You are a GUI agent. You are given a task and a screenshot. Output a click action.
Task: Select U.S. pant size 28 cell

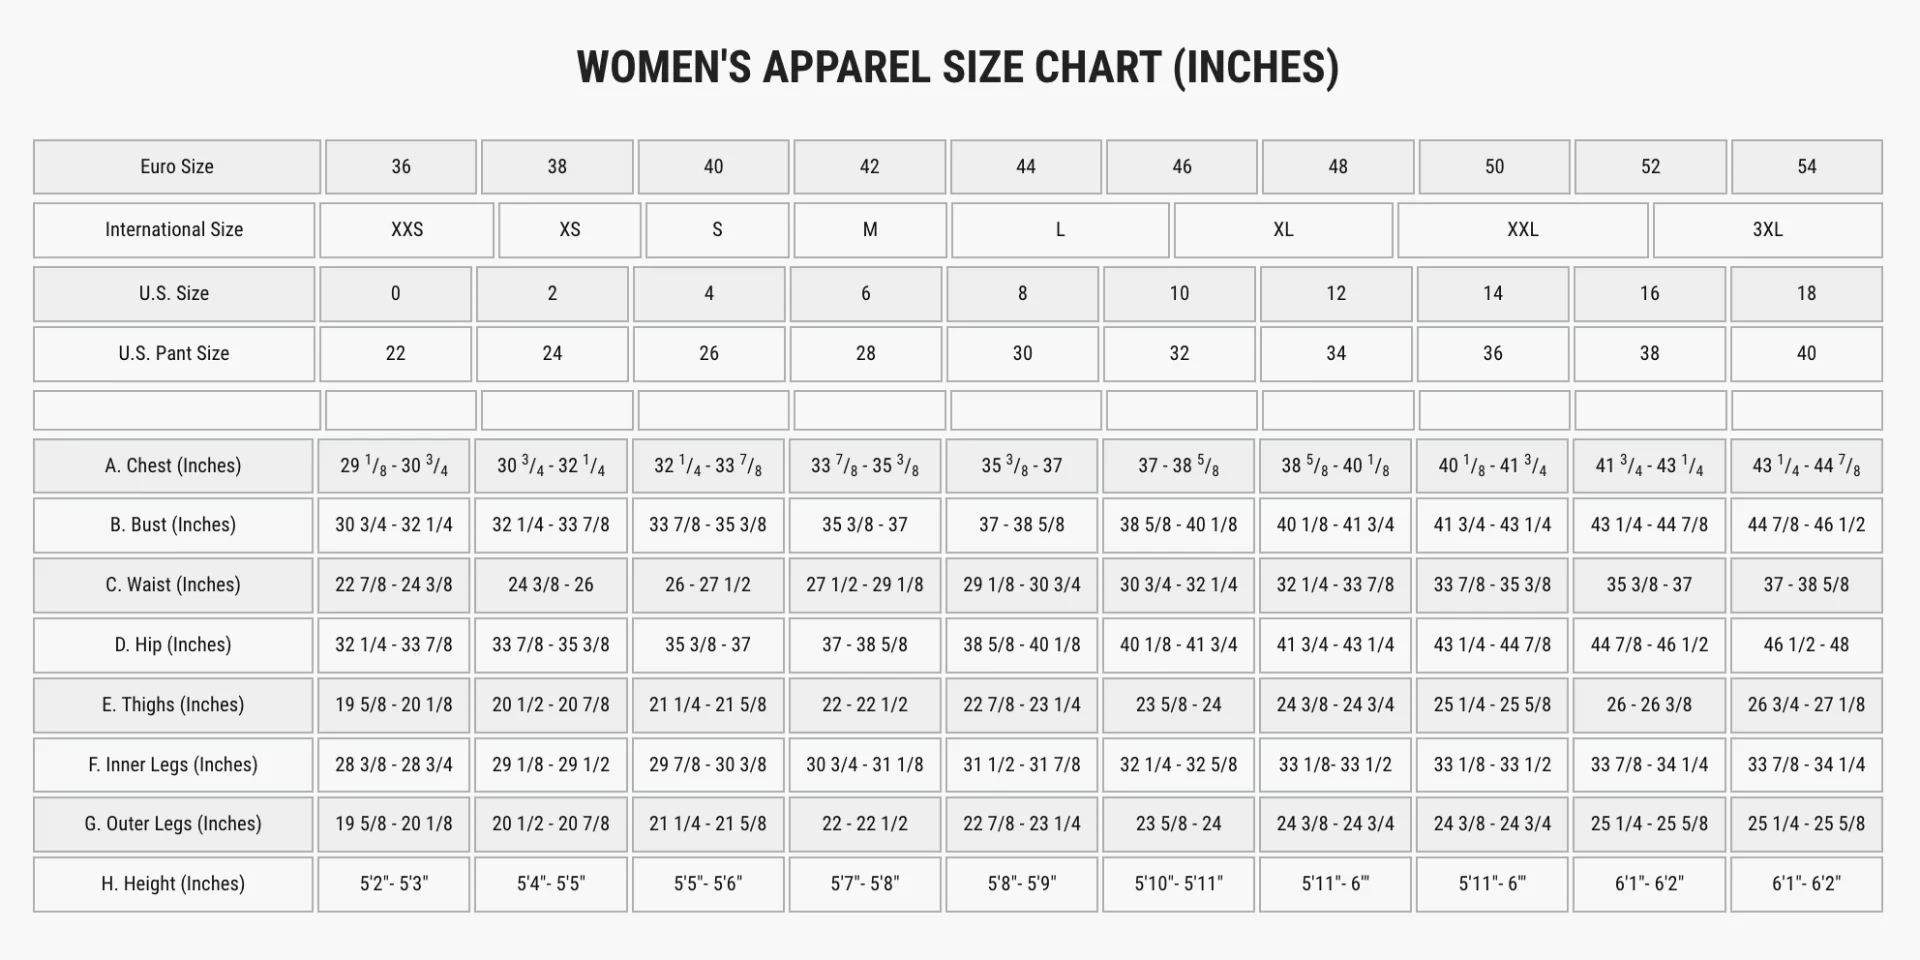[865, 354]
